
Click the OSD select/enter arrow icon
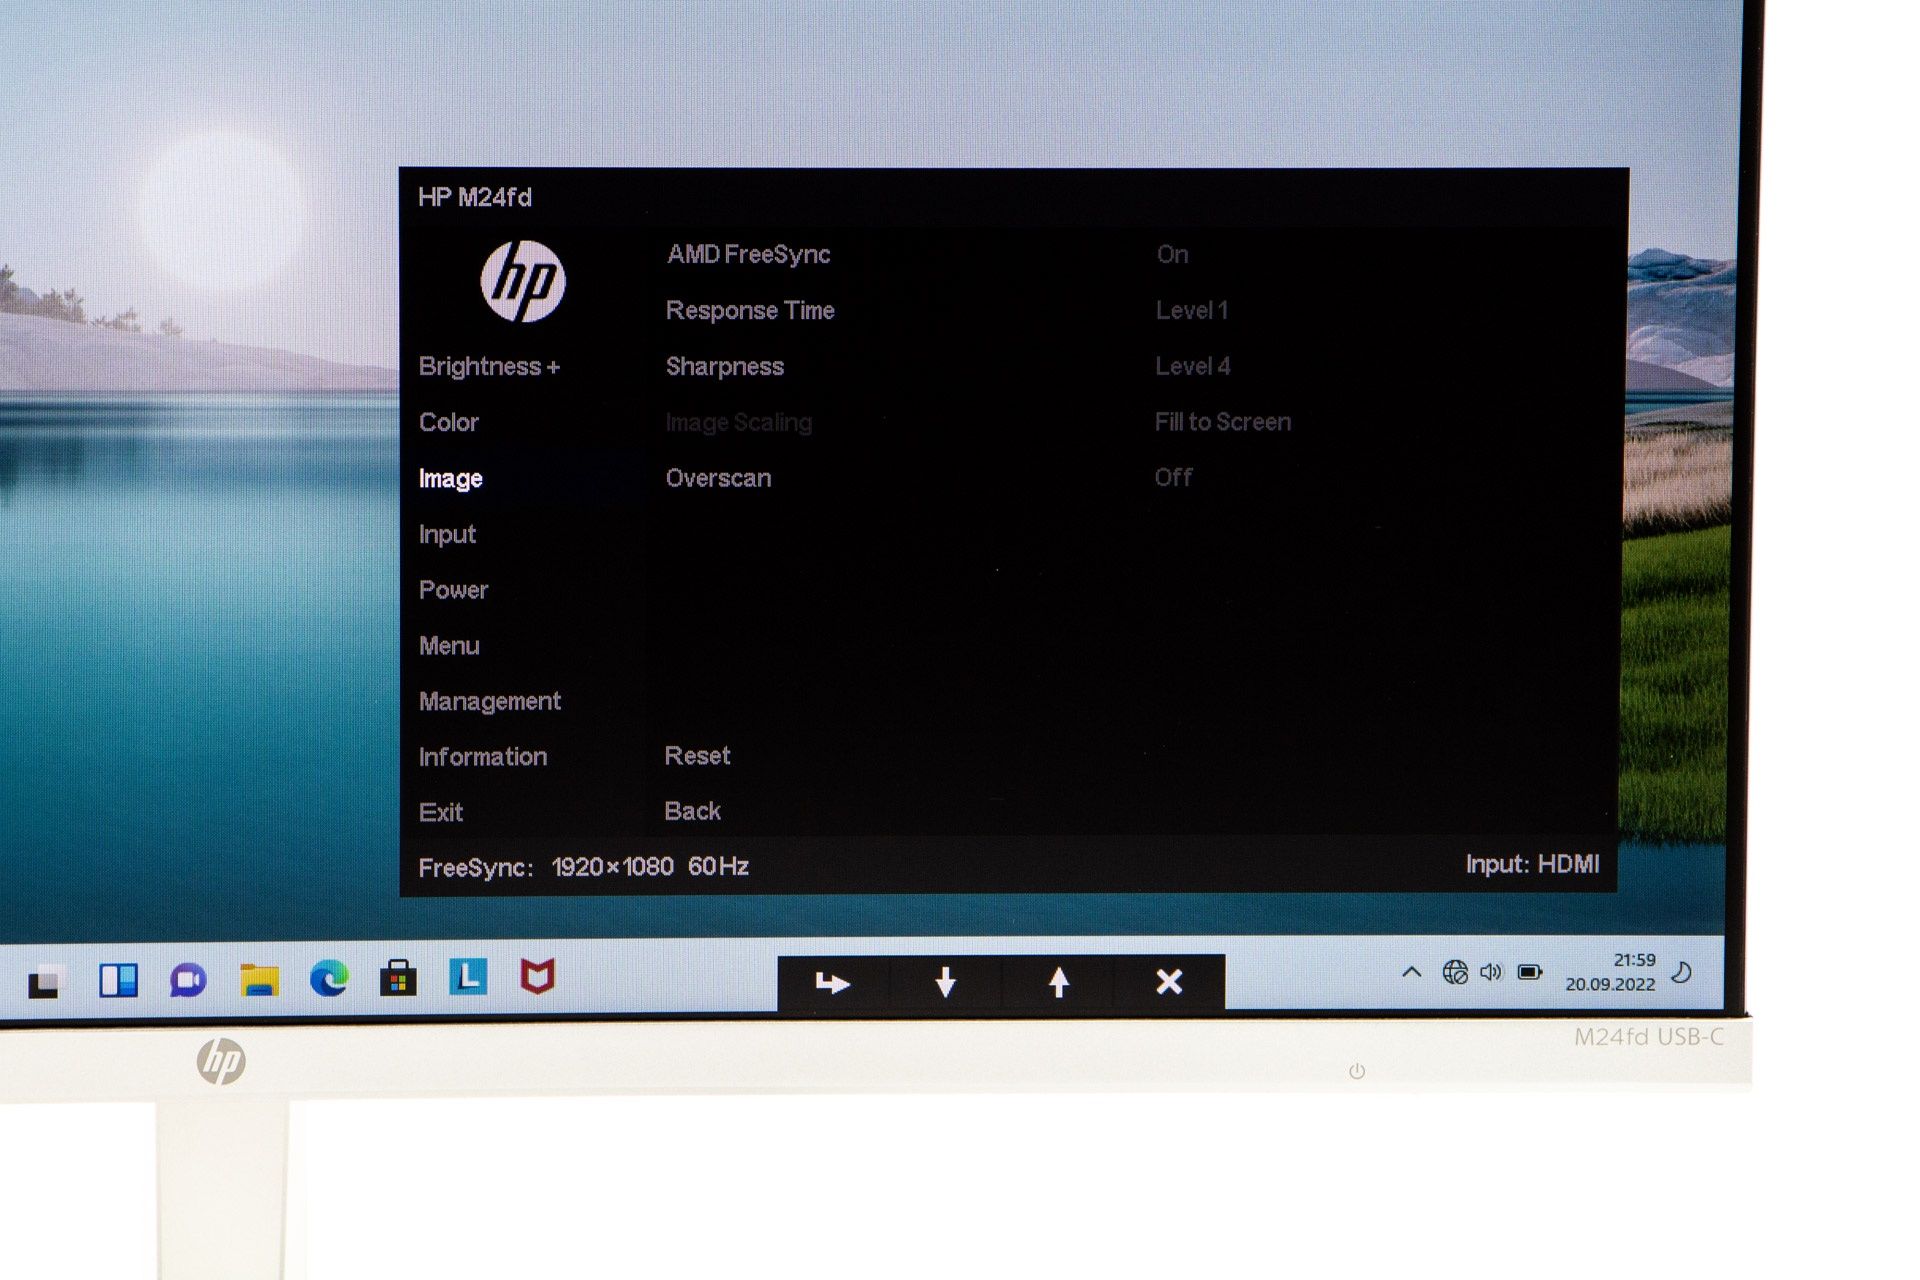832,983
